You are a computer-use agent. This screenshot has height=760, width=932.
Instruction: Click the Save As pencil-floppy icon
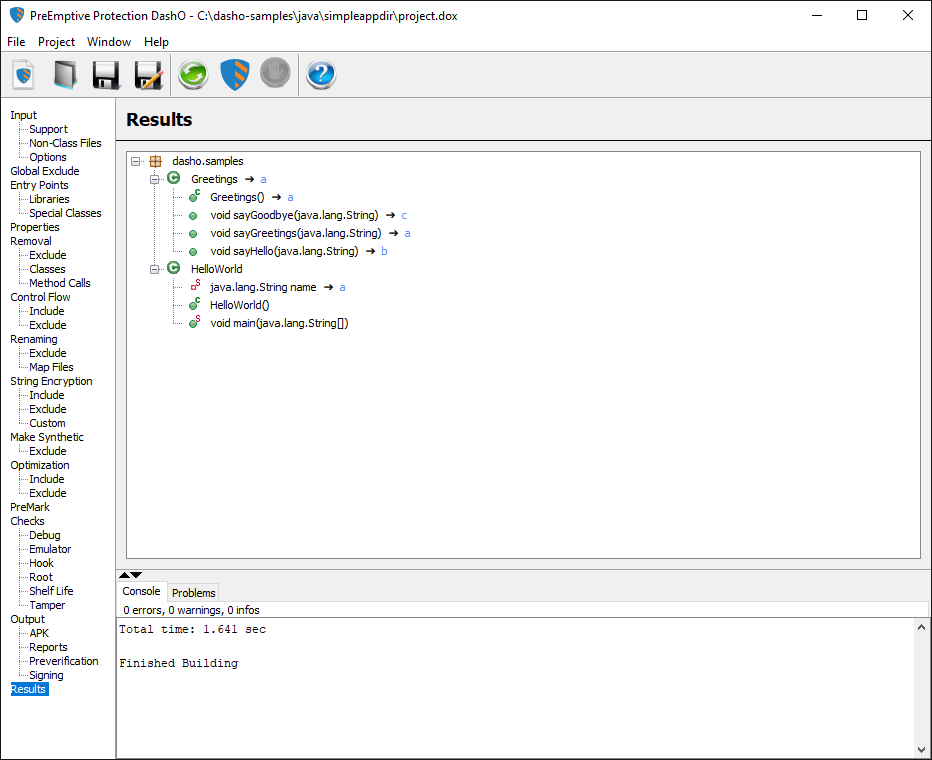(149, 75)
